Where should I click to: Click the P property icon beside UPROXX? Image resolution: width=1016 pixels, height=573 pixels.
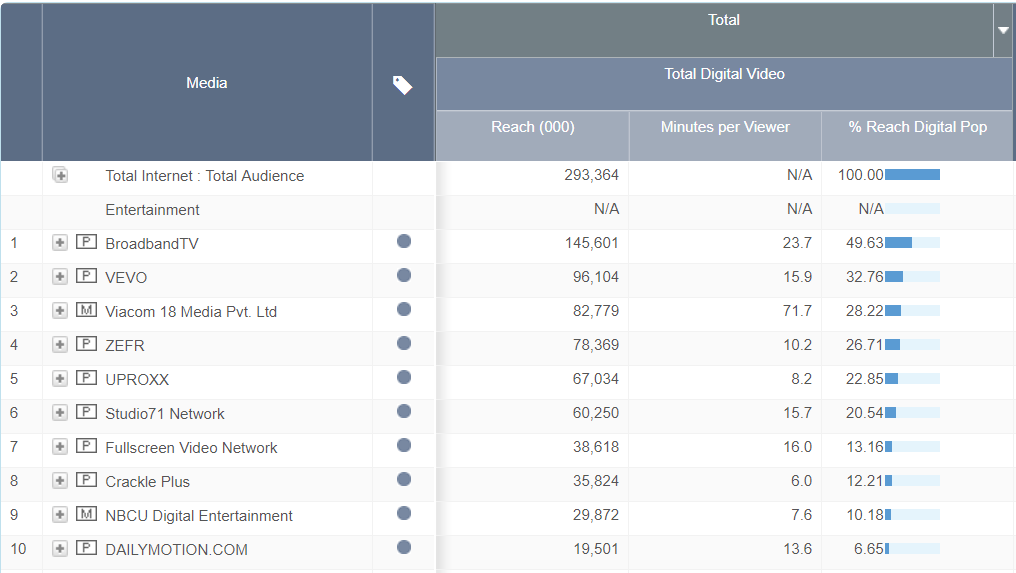point(86,378)
